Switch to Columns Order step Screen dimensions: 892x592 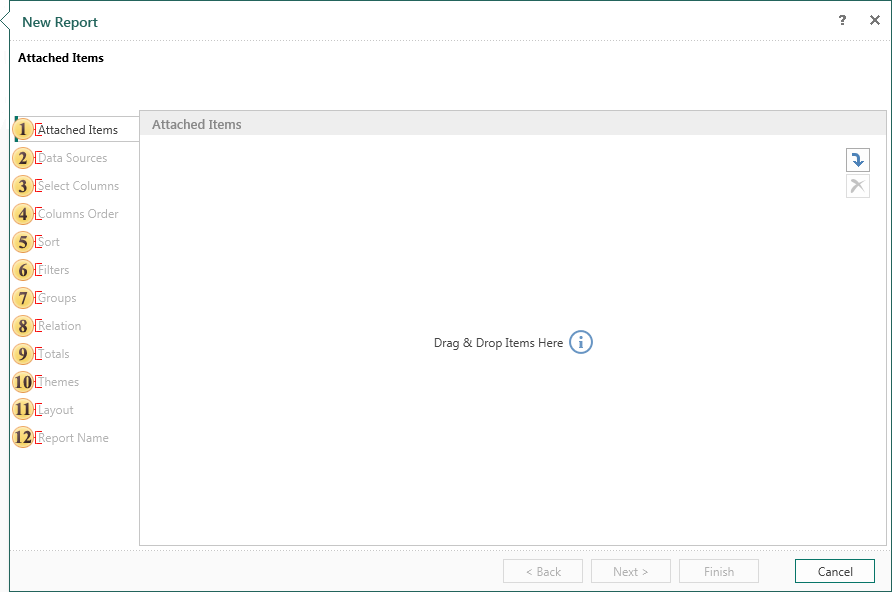click(78, 214)
